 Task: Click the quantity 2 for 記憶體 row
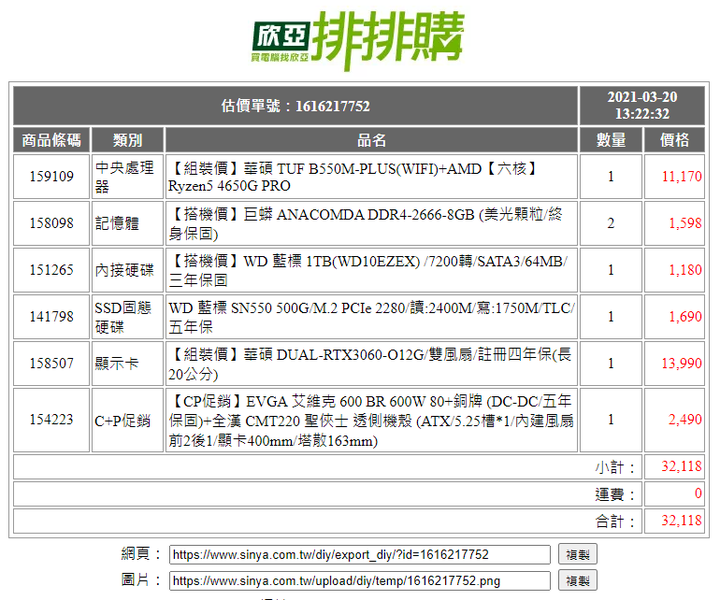pyautogui.click(x=611, y=223)
